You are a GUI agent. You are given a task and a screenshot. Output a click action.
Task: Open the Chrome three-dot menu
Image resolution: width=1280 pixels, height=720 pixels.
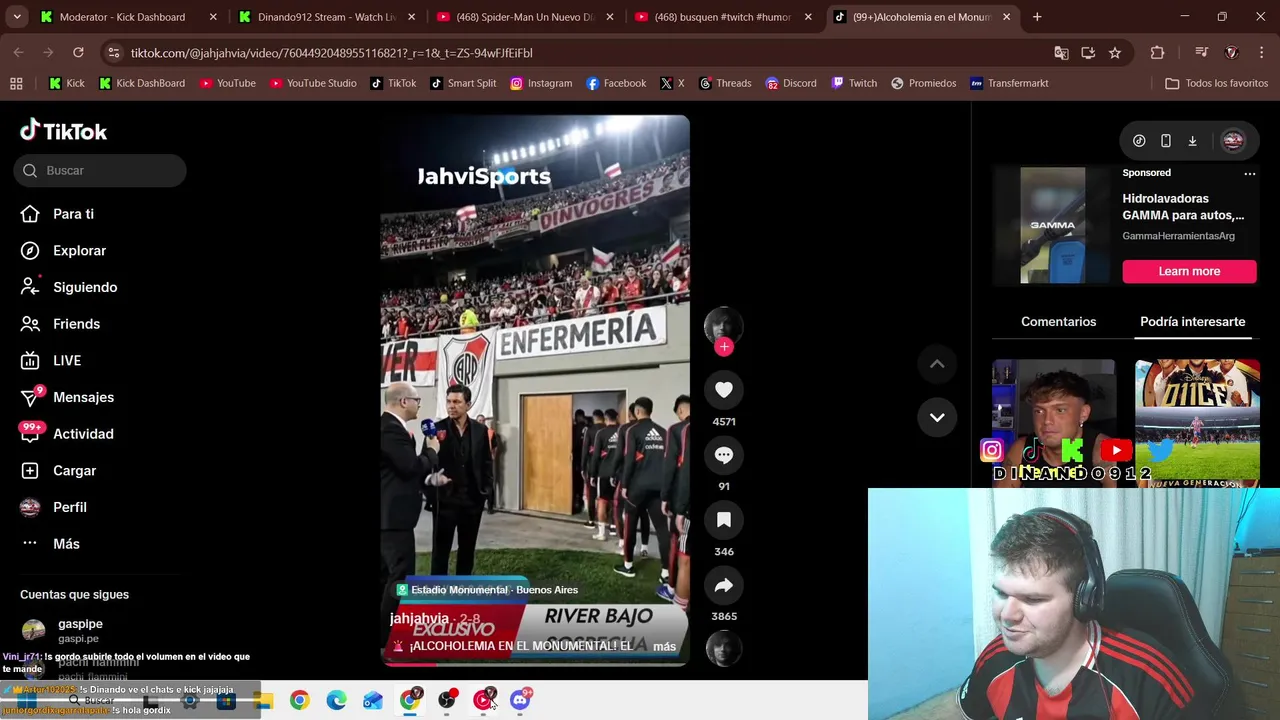1260,53
